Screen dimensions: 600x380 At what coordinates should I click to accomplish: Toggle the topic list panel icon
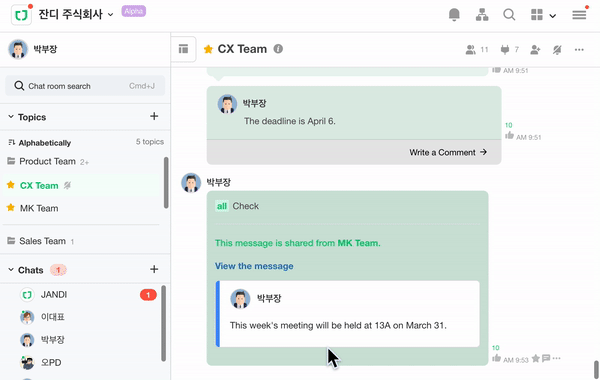tap(183, 49)
